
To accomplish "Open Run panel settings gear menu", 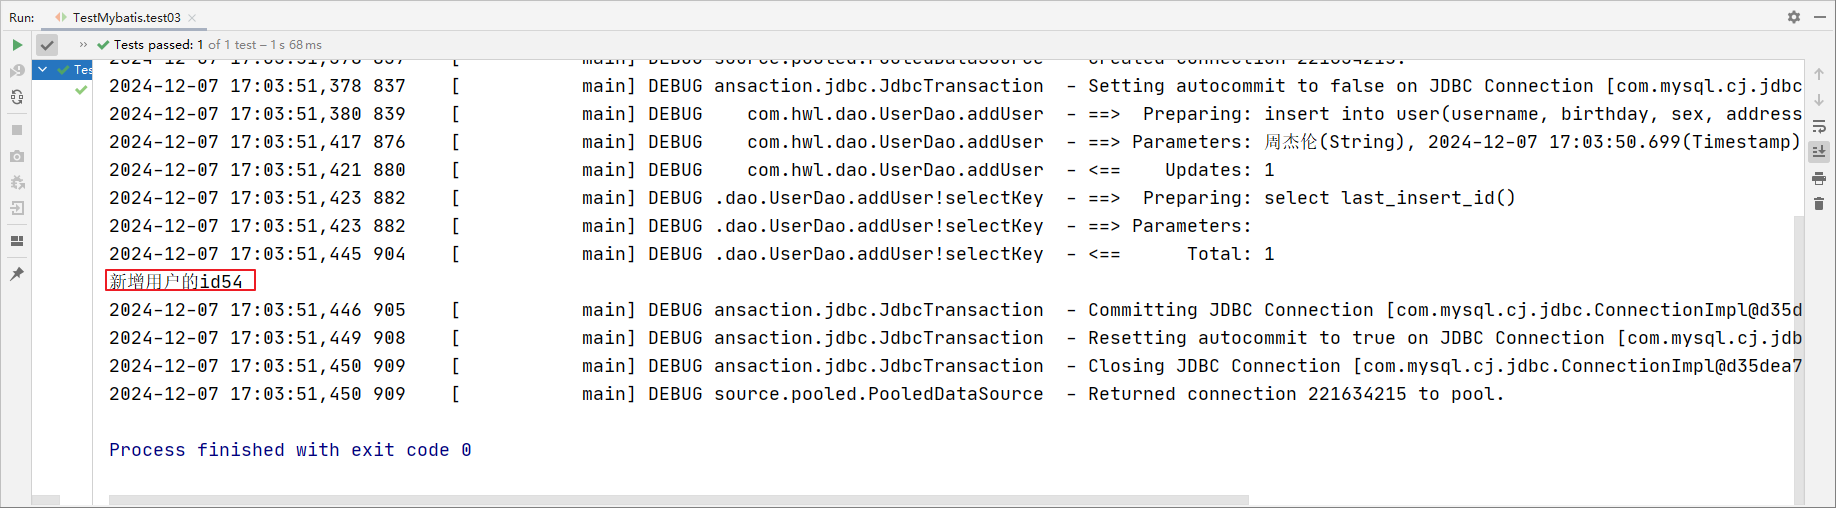I will 1794,17.
